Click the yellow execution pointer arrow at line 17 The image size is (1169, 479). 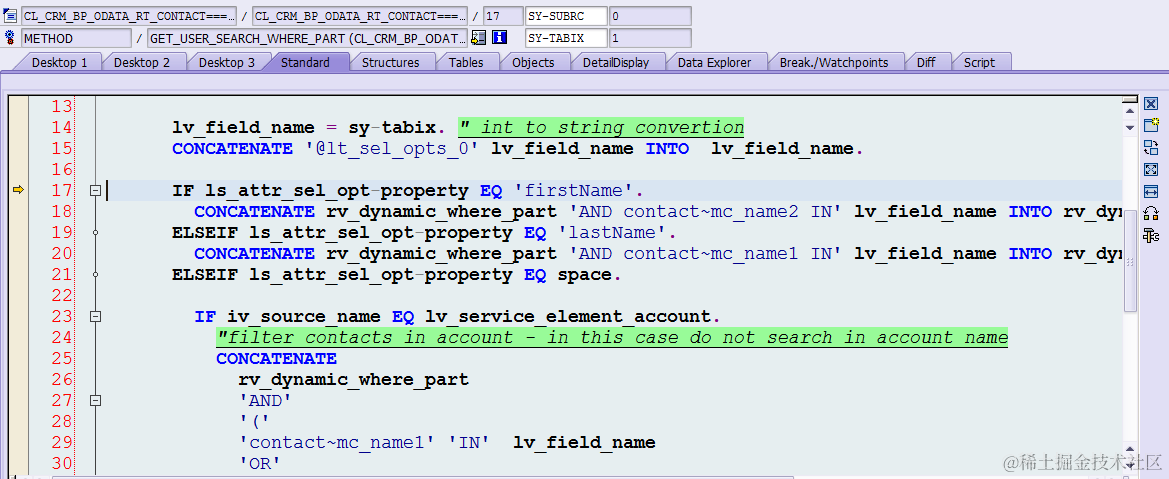tap(19, 191)
